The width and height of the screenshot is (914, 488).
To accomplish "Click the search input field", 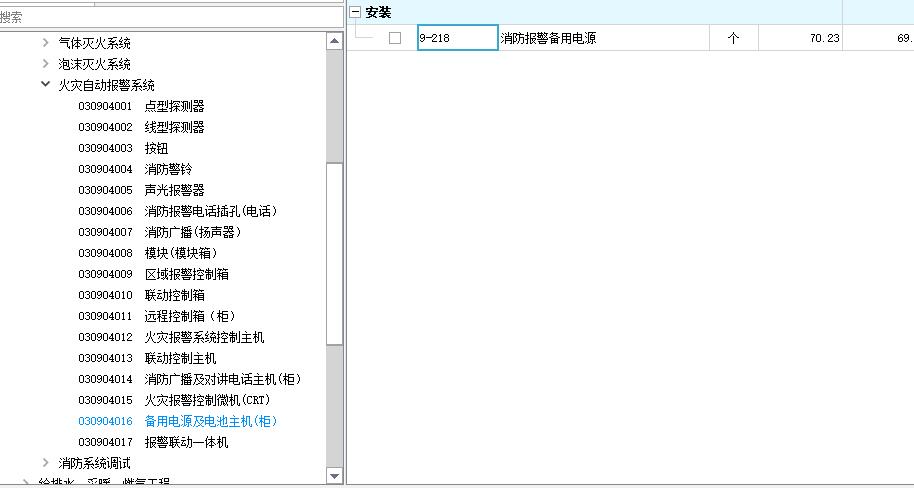I will pyautogui.click(x=171, y=17).
